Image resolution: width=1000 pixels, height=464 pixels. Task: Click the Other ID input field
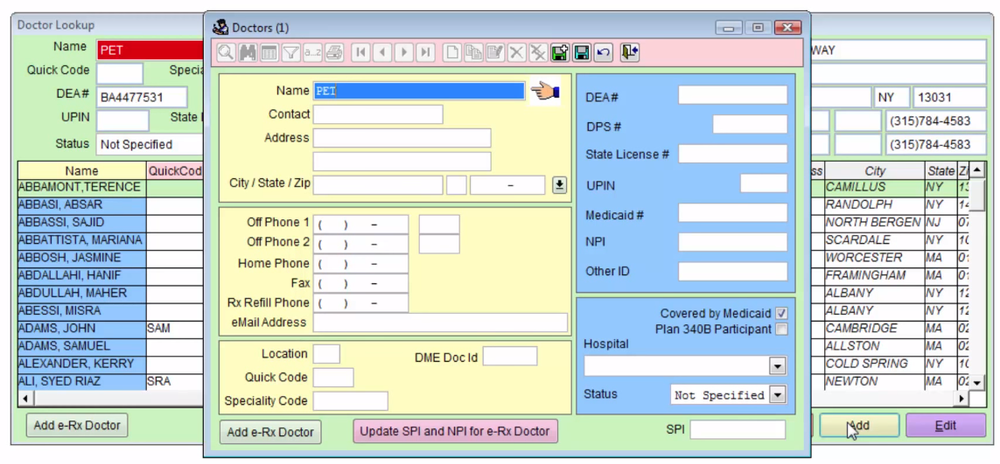tap(733, 272)
